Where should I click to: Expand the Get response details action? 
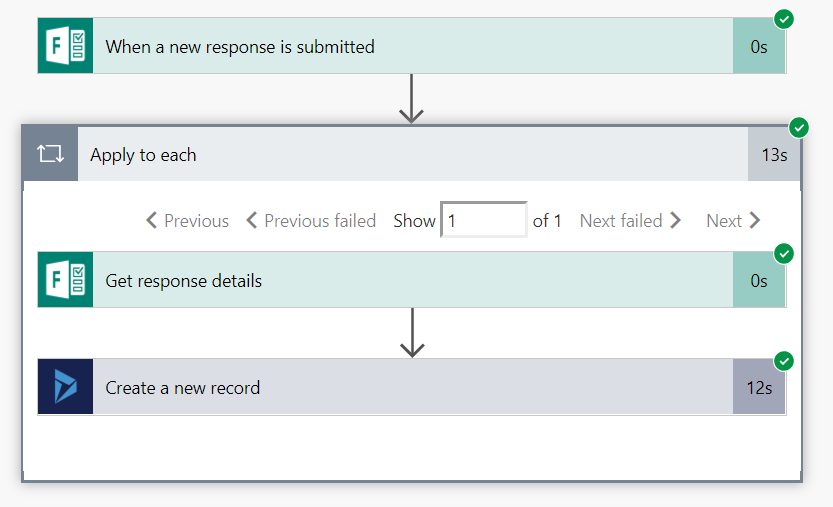point(400,280)
